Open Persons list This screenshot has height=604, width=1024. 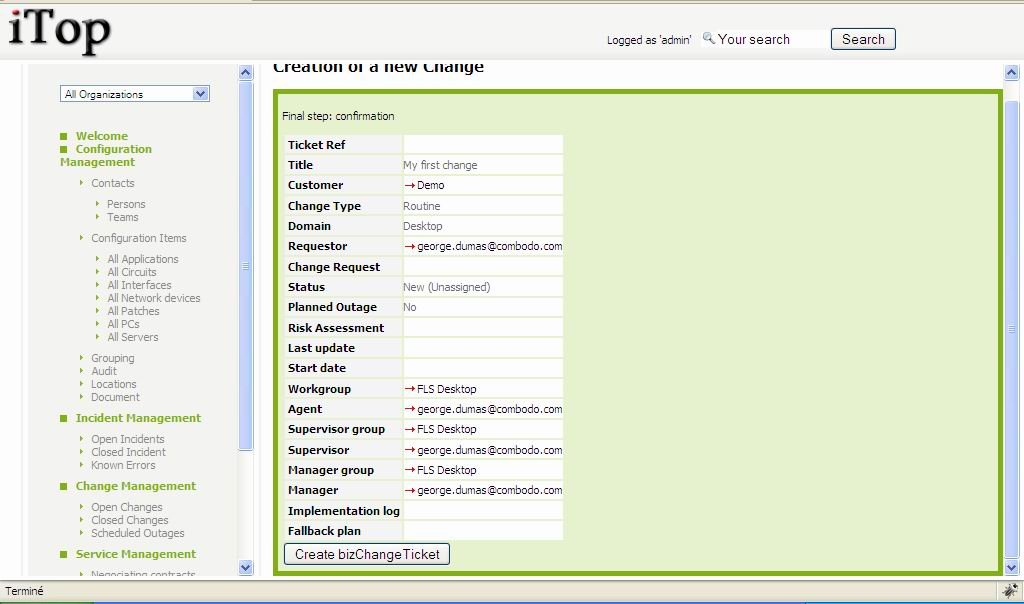click(126, 204)
